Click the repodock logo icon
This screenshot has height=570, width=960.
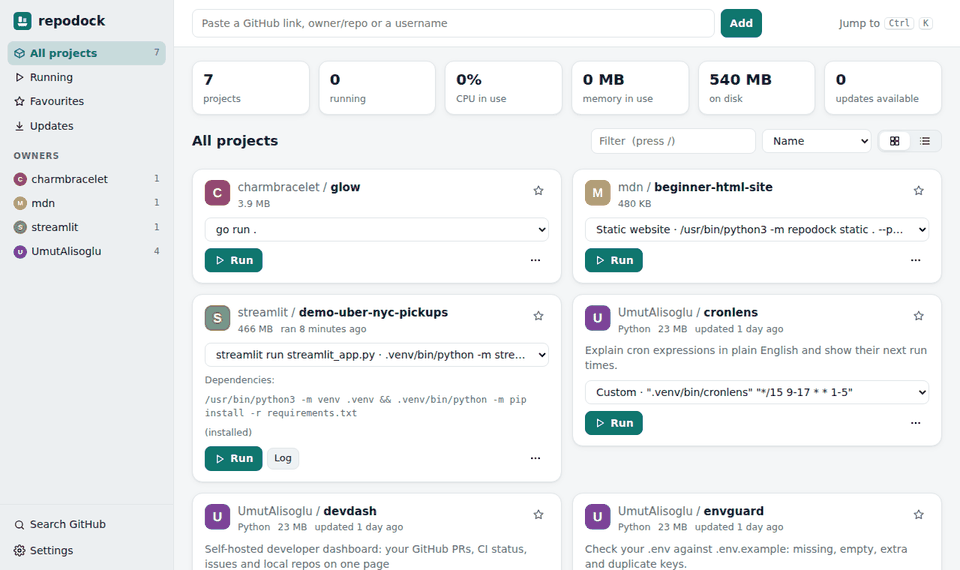(23, 21)
